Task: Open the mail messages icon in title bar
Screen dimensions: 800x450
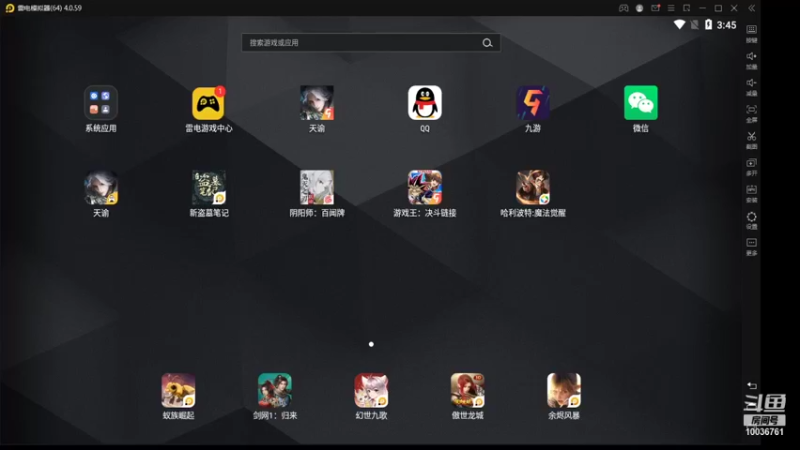Action: [655, 8]
